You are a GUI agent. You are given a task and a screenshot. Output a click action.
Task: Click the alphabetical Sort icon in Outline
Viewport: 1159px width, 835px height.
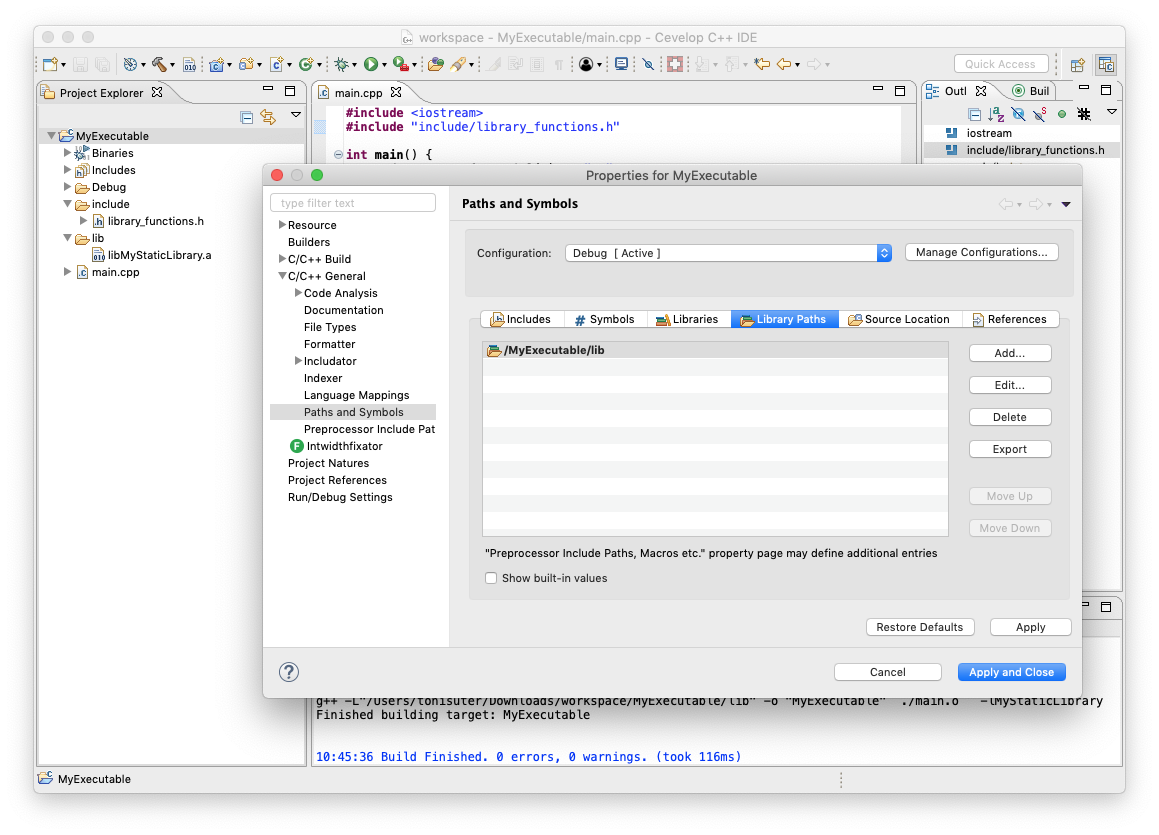(996, 114)
